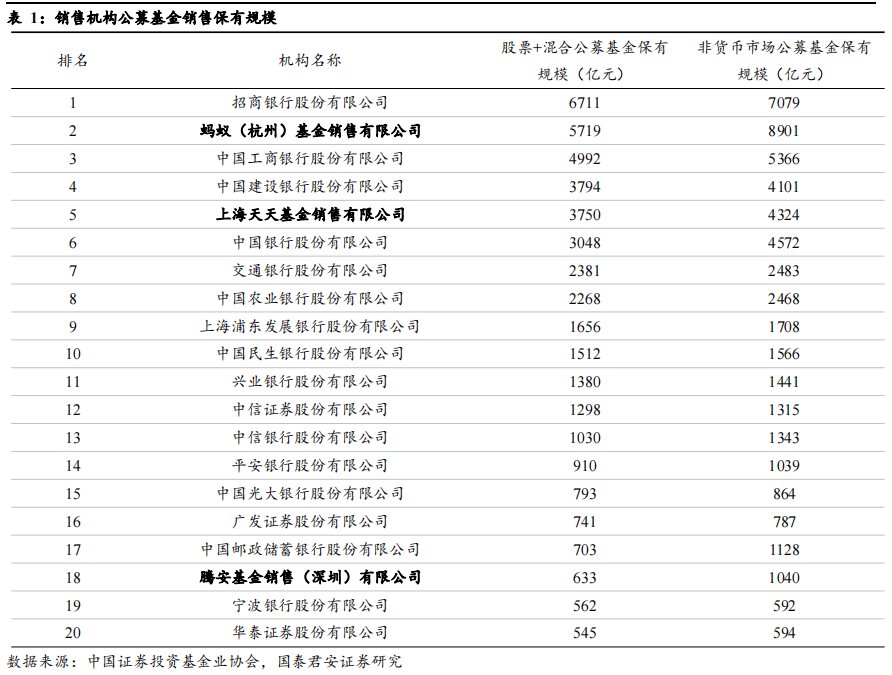The image size is (892, 675).
Task: Select 华泰证券股份有限公司 cell
Action: (310, 632)
